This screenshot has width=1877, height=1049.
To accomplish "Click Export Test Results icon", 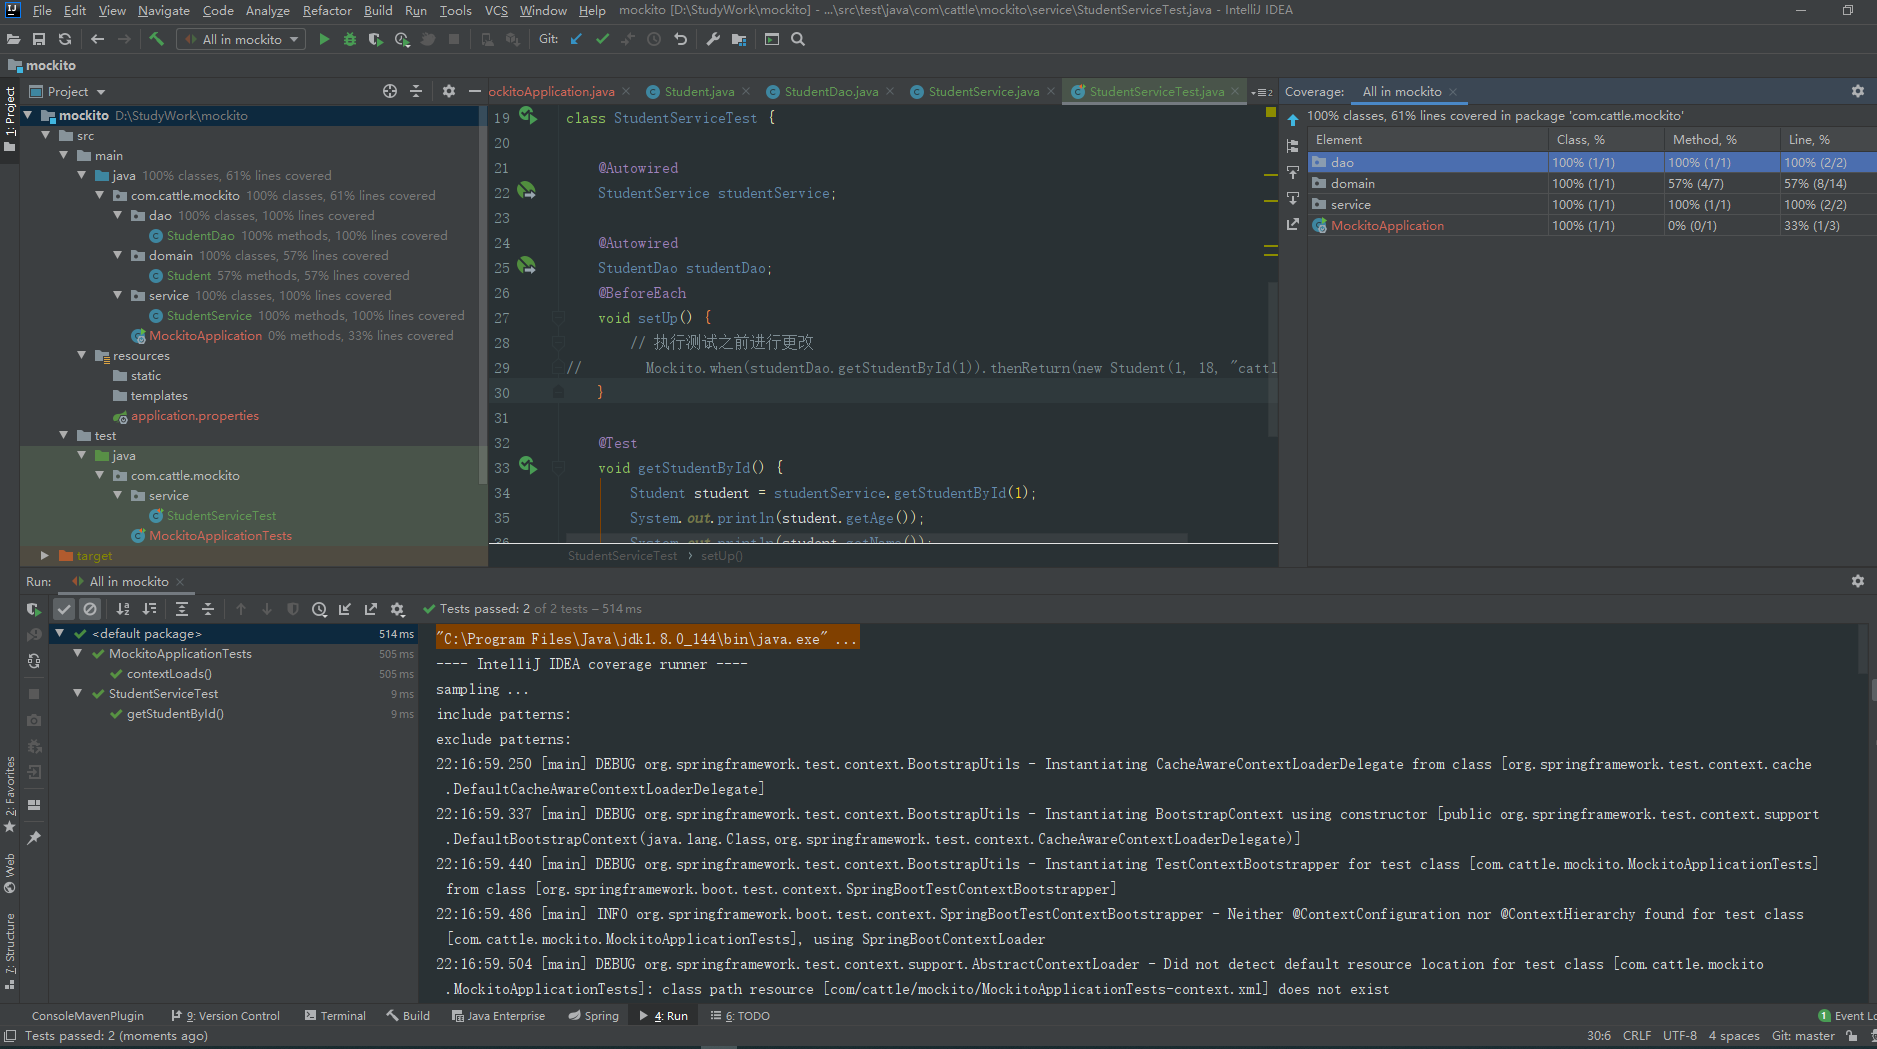I will point(371,609).
